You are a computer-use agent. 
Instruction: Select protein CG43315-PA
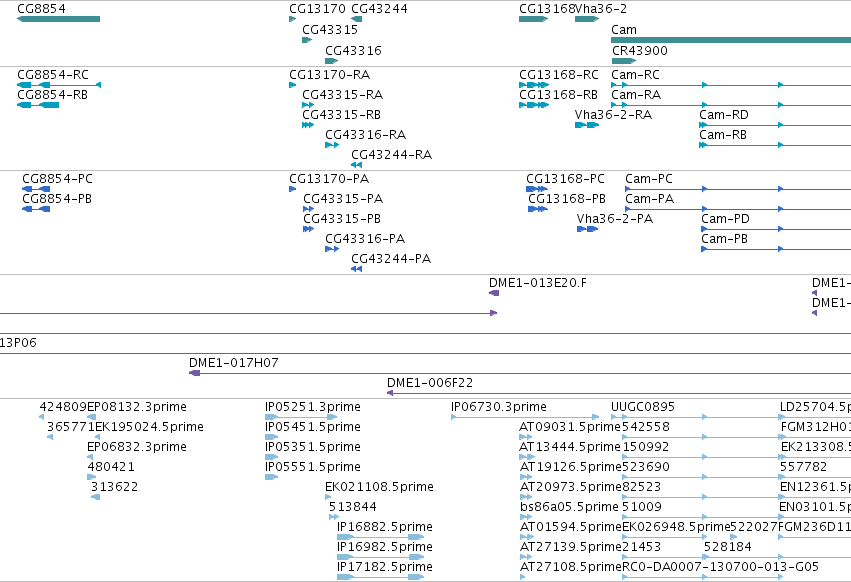click(343, 199)
